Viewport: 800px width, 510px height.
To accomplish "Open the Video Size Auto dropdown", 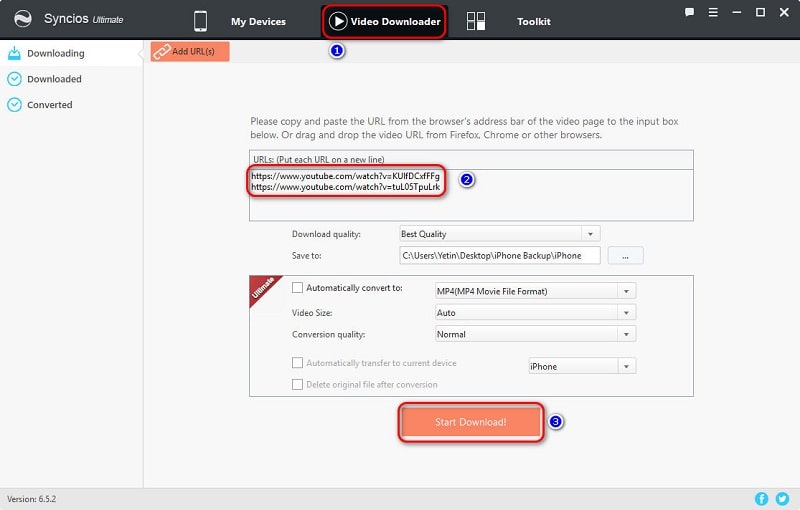I will click(x=535, y=313).
